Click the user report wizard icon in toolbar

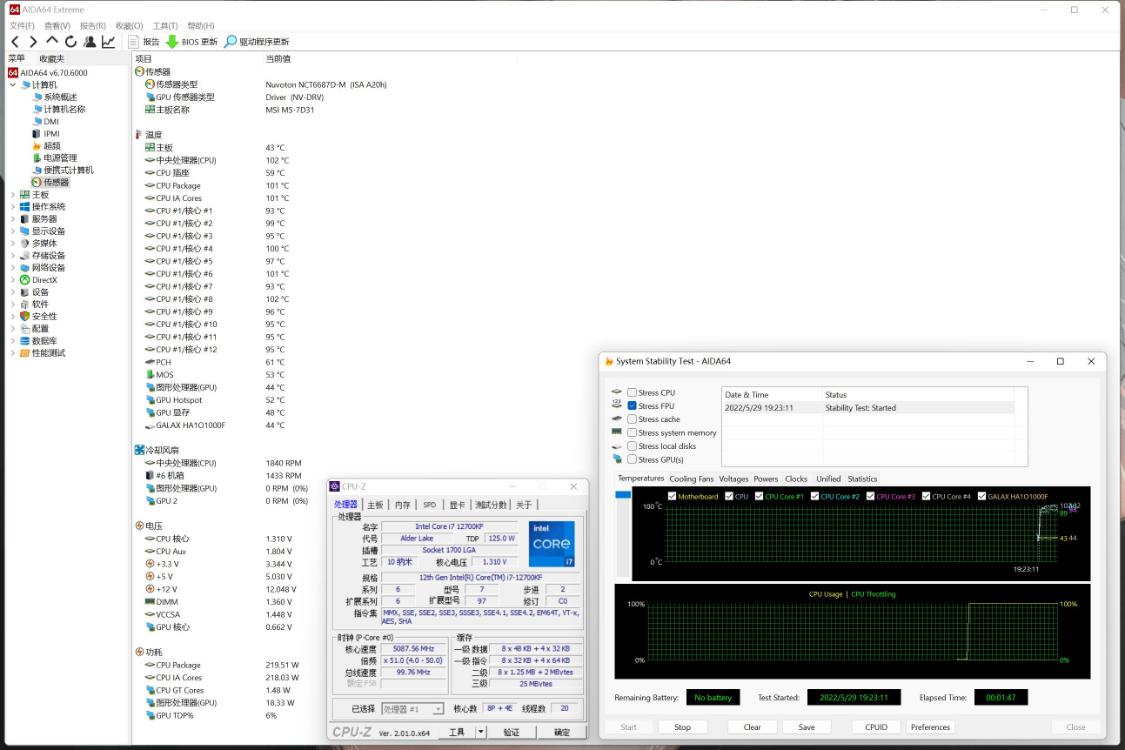(90, 42)
